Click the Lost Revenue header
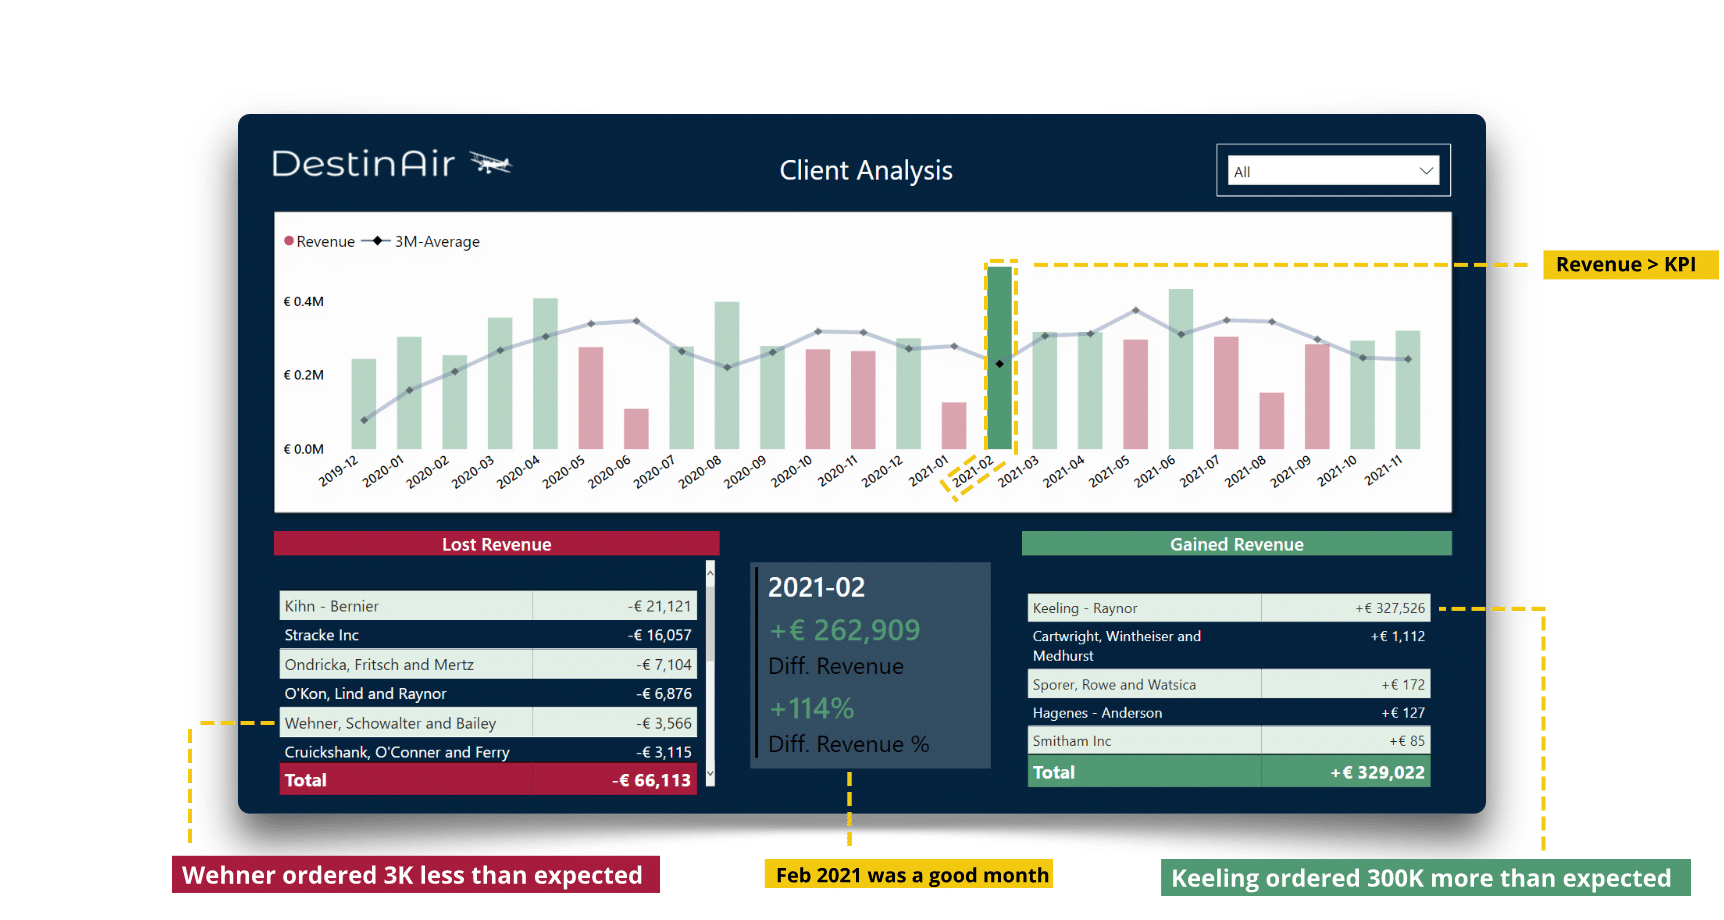1724x920 pixels. 497,544
